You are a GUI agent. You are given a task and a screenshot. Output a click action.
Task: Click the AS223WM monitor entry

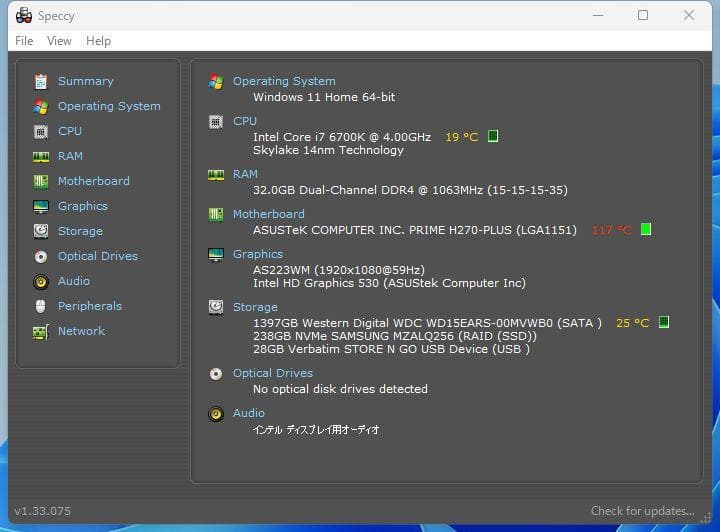pos(339,270)
